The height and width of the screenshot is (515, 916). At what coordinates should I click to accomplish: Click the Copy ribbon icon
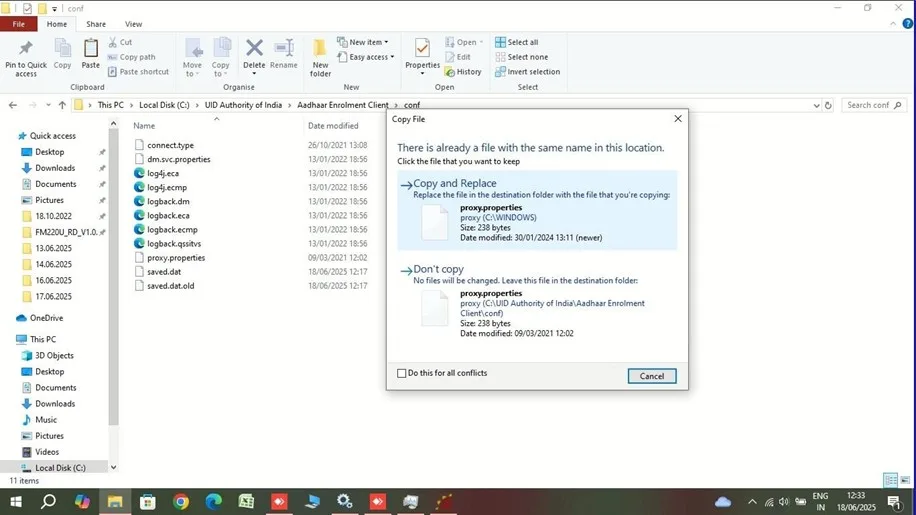[x=63, y=48]
